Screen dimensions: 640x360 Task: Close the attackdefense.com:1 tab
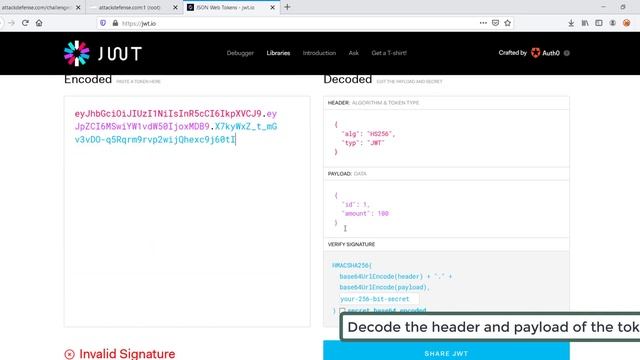click(175, 7)
